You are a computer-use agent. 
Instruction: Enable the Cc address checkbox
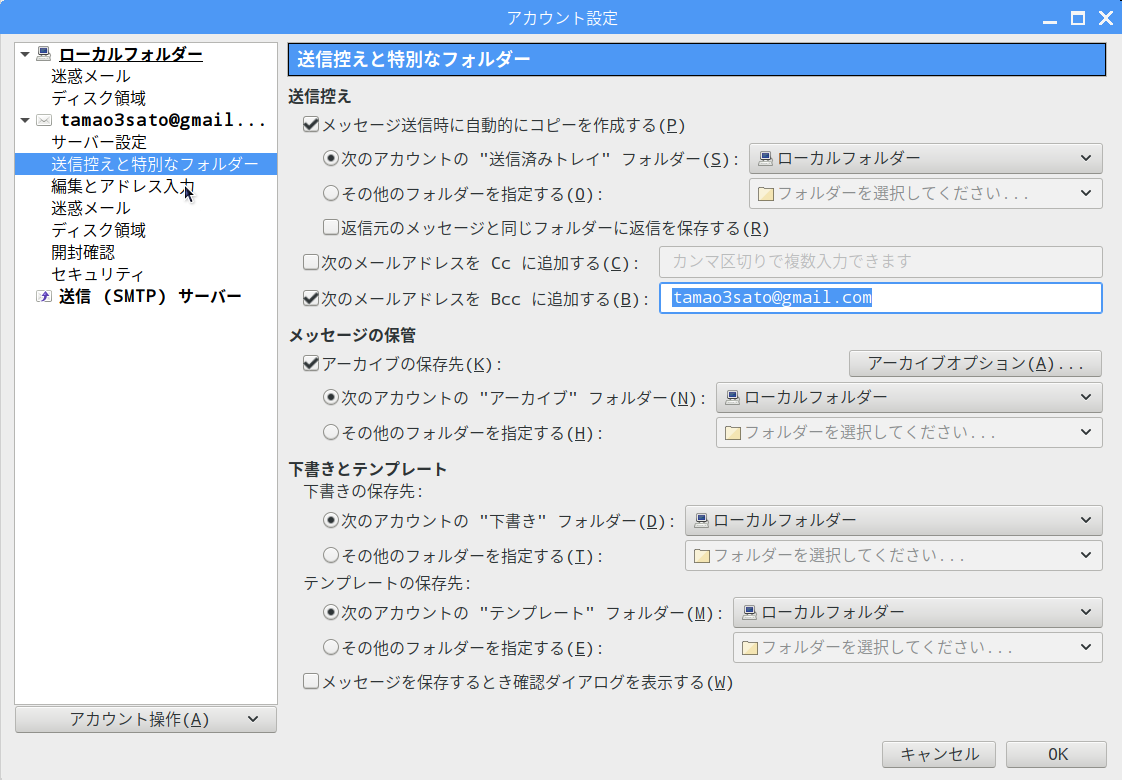(310, 263)
